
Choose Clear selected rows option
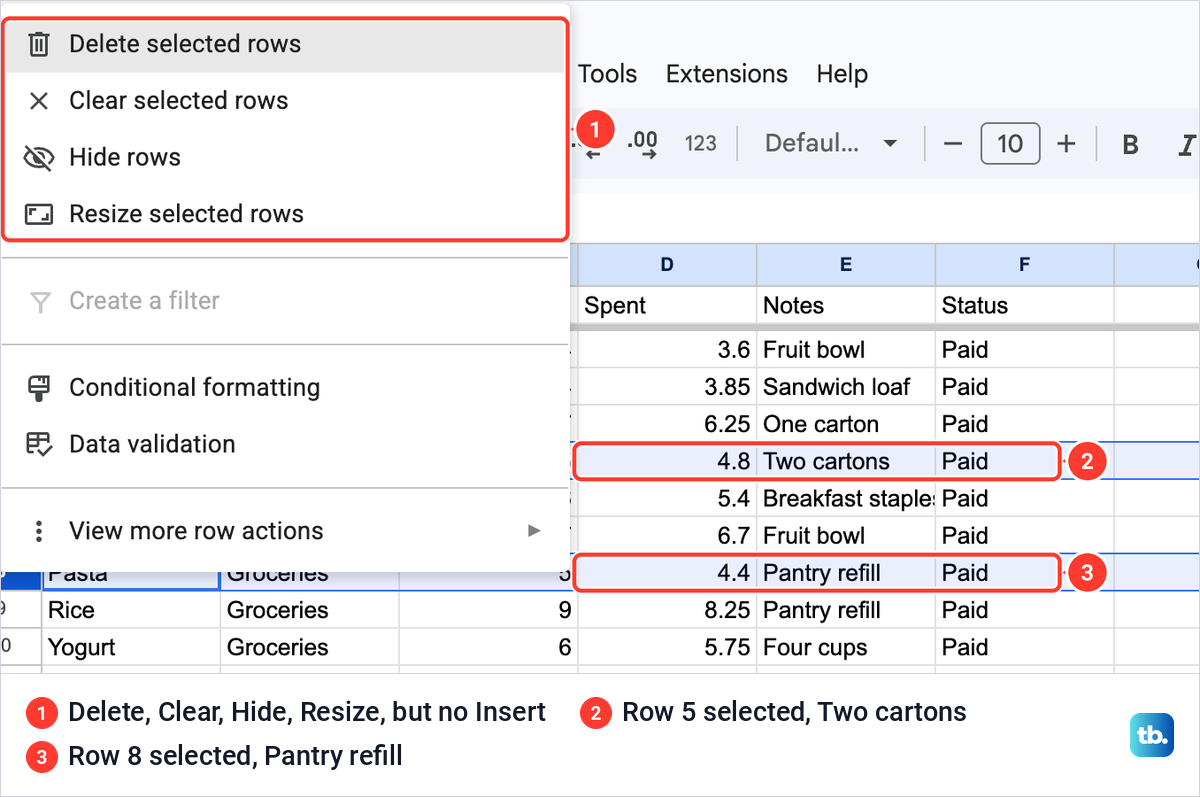pyautogui.click(x=285, y=101)
